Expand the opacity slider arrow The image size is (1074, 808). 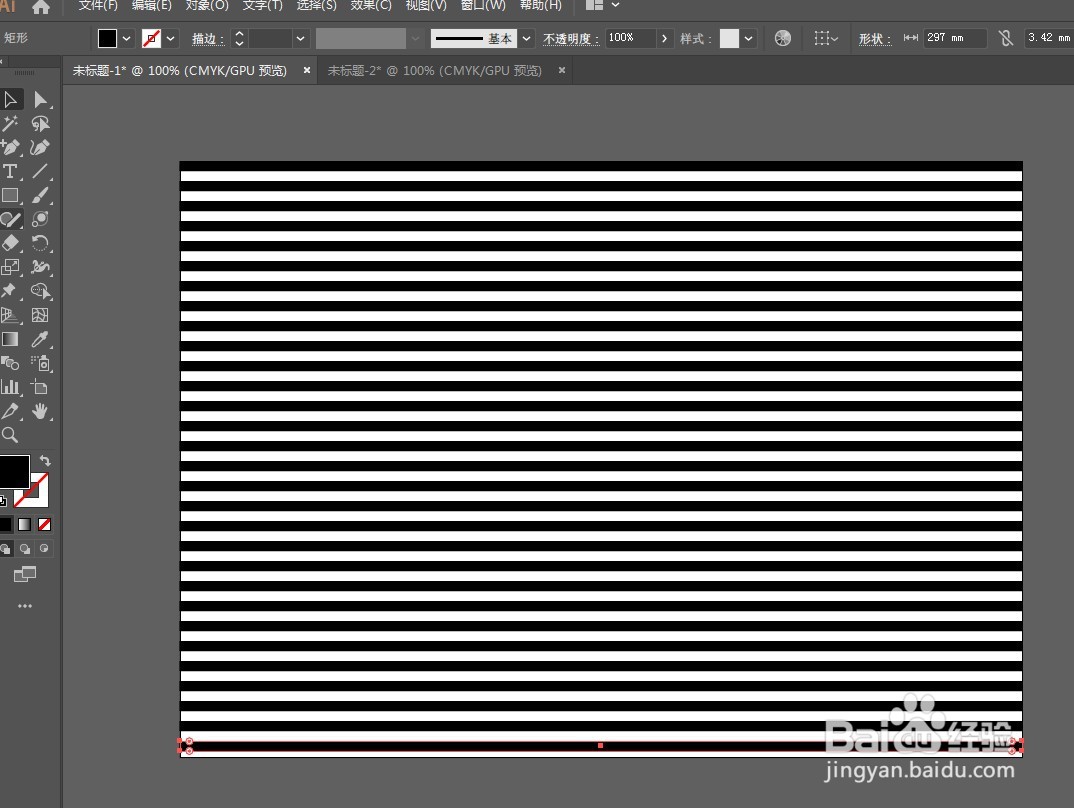pos(664,38)
